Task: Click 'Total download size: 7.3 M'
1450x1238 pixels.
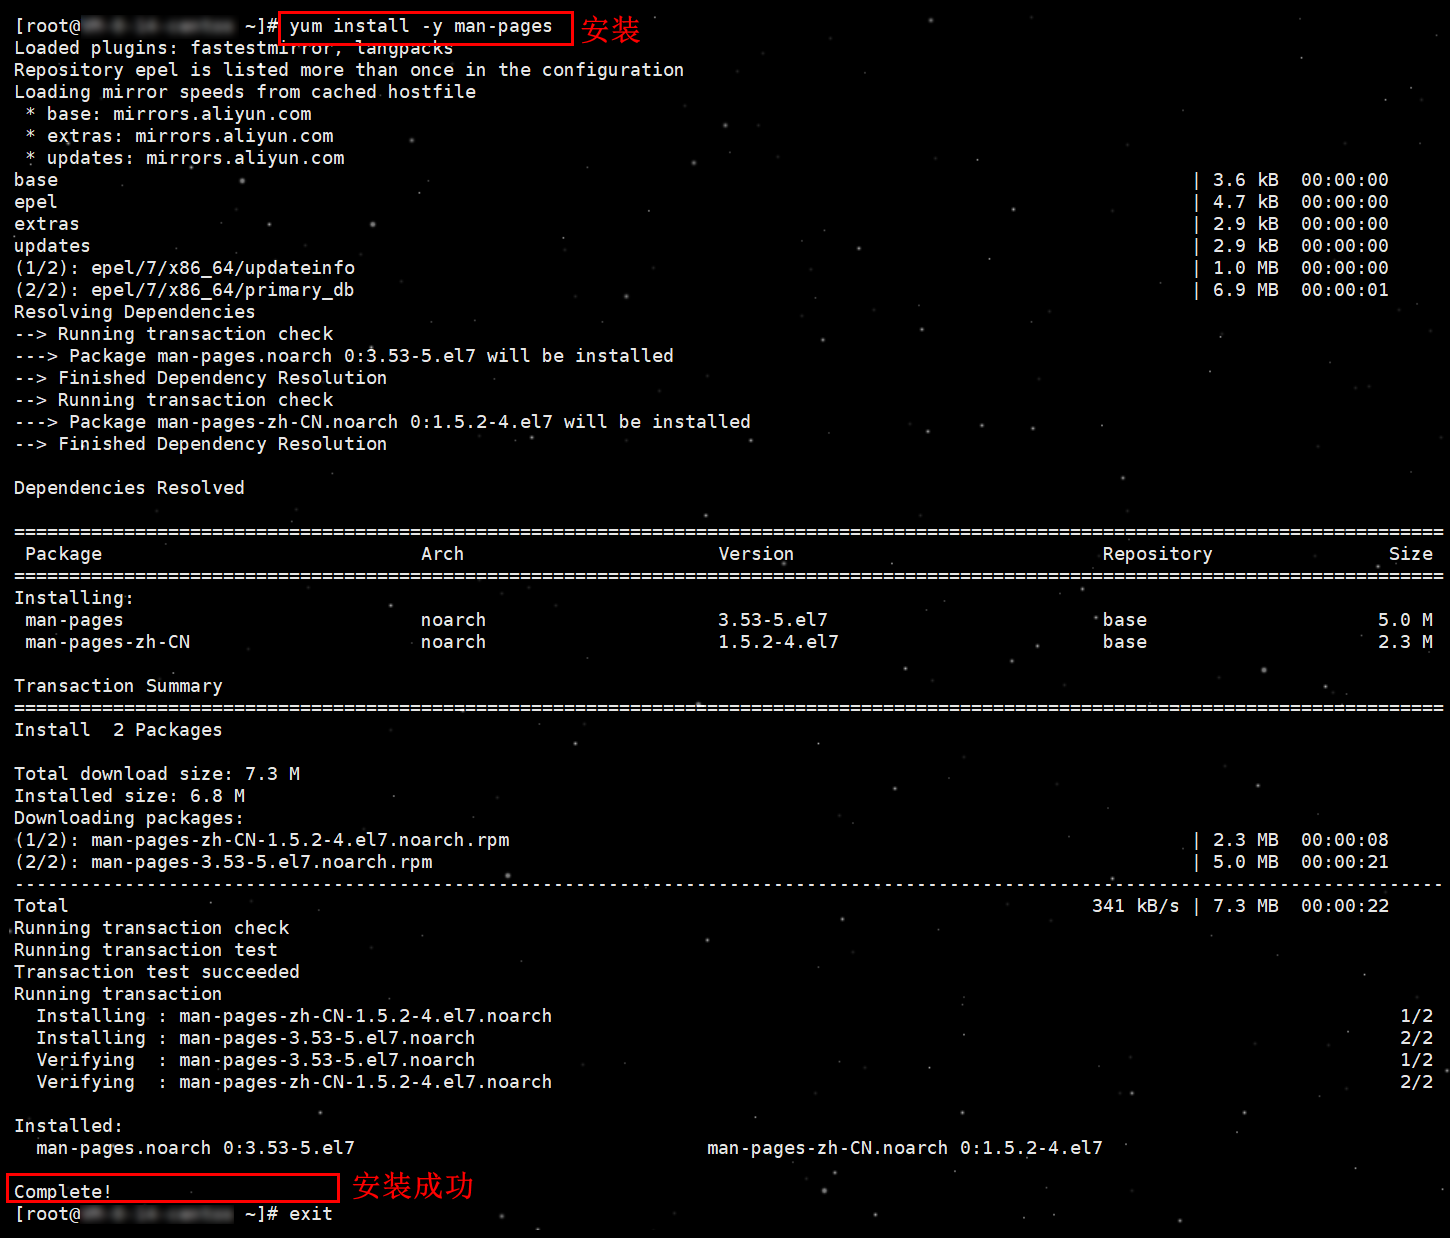Action: click(x=157, y=774)
